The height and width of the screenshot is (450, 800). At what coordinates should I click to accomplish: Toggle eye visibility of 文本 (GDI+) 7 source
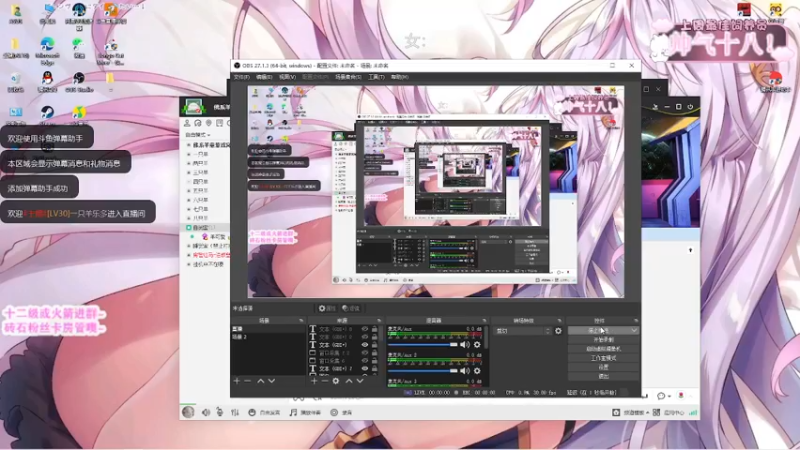[x=365, y=368]
